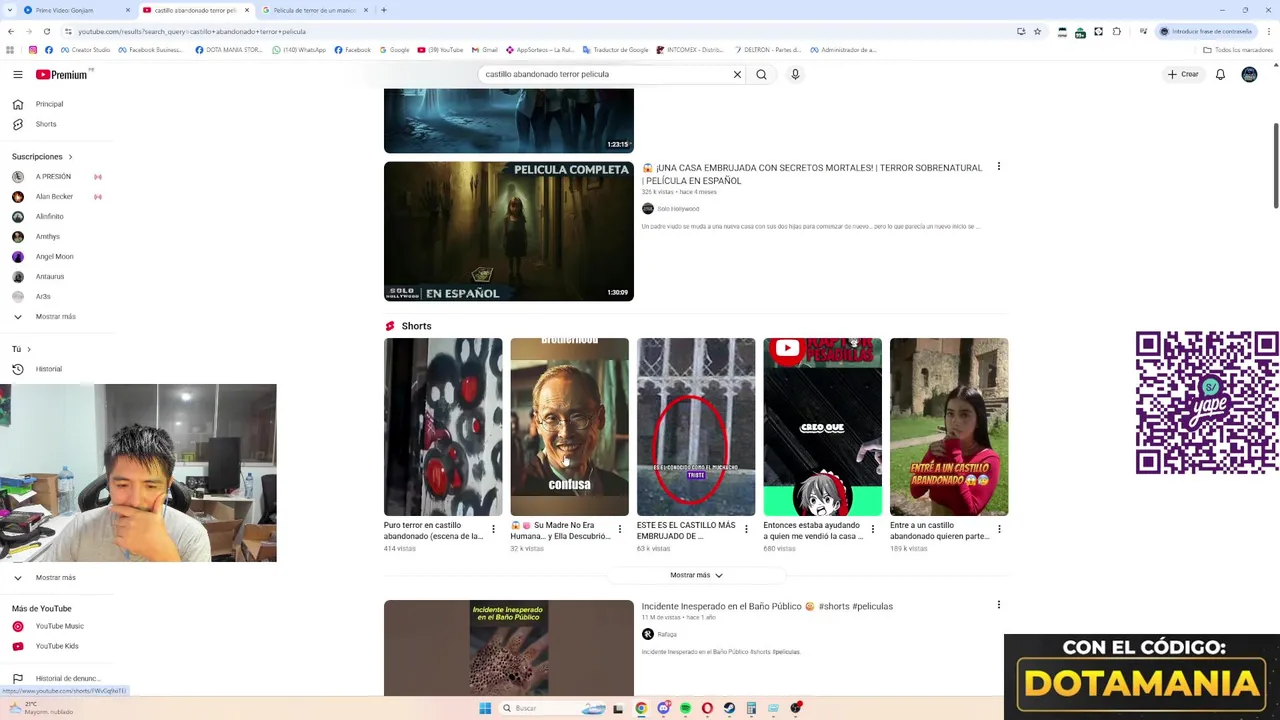Open options for Incidente Inesperado video
This screenshot has width=1280, height=720.
[x=998, y=605]
